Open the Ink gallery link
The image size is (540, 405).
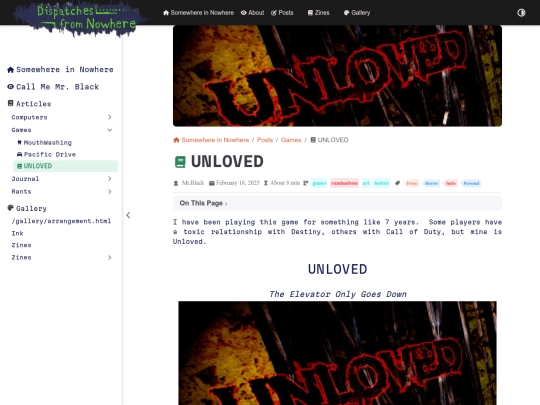coord(17,233)
